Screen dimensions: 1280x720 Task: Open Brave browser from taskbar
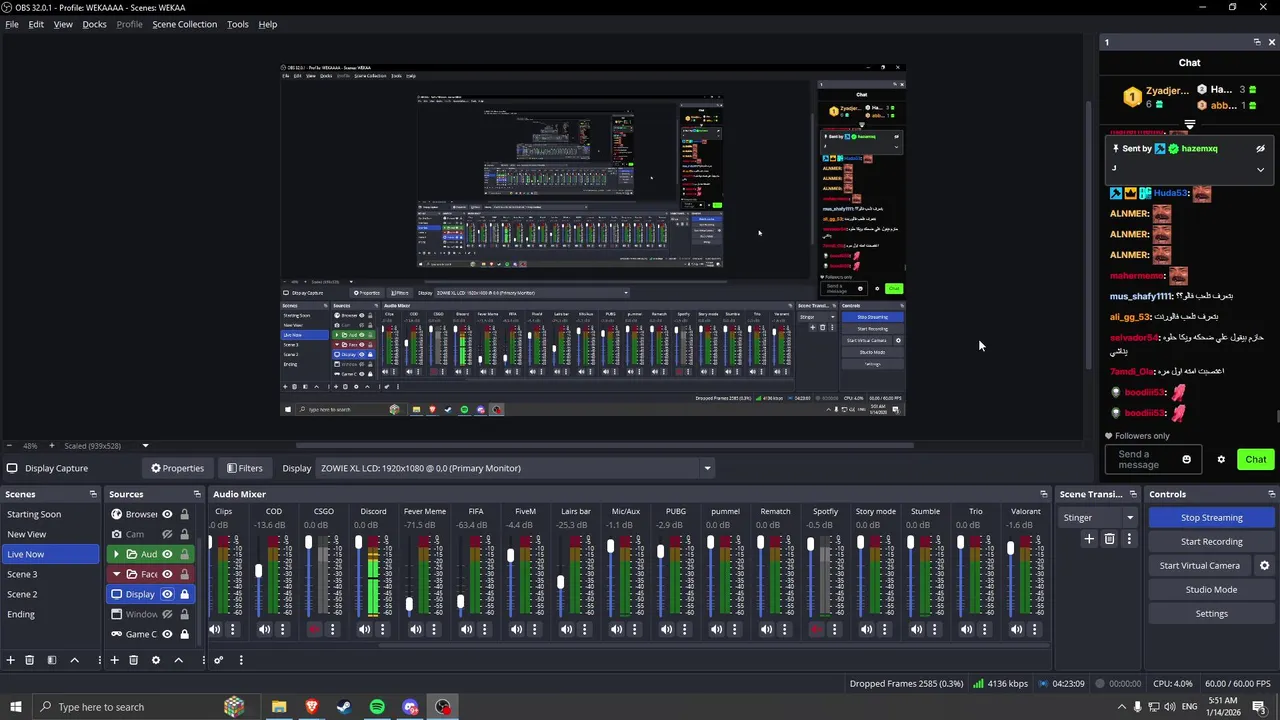pos(311,707)
